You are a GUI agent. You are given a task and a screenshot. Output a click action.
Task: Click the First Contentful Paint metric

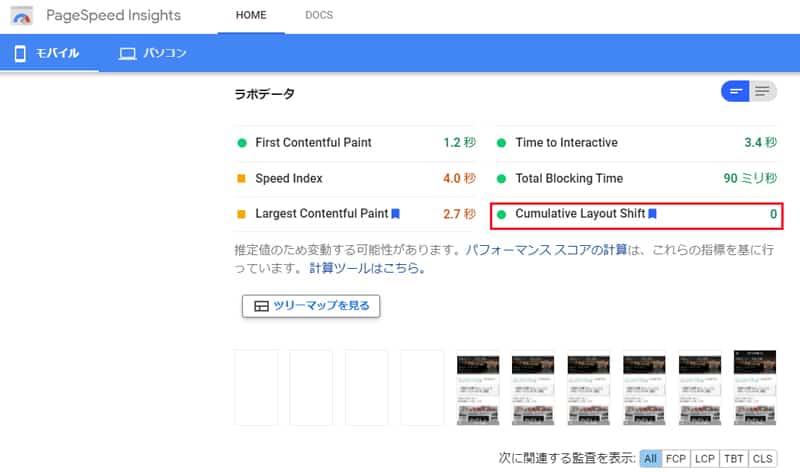tap(355, 143)
